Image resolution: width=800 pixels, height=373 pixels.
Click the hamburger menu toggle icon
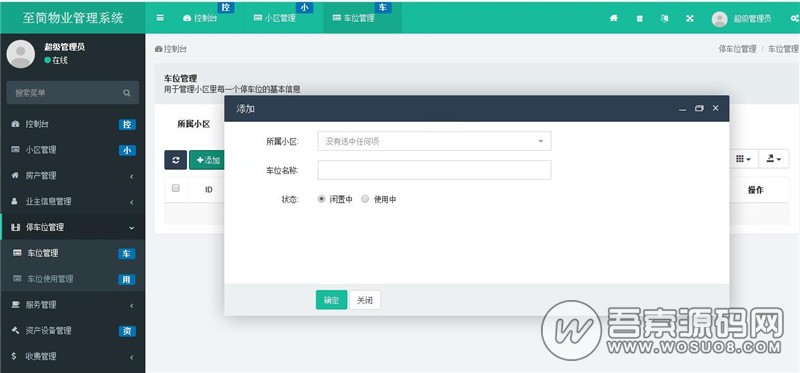point(160,18)
